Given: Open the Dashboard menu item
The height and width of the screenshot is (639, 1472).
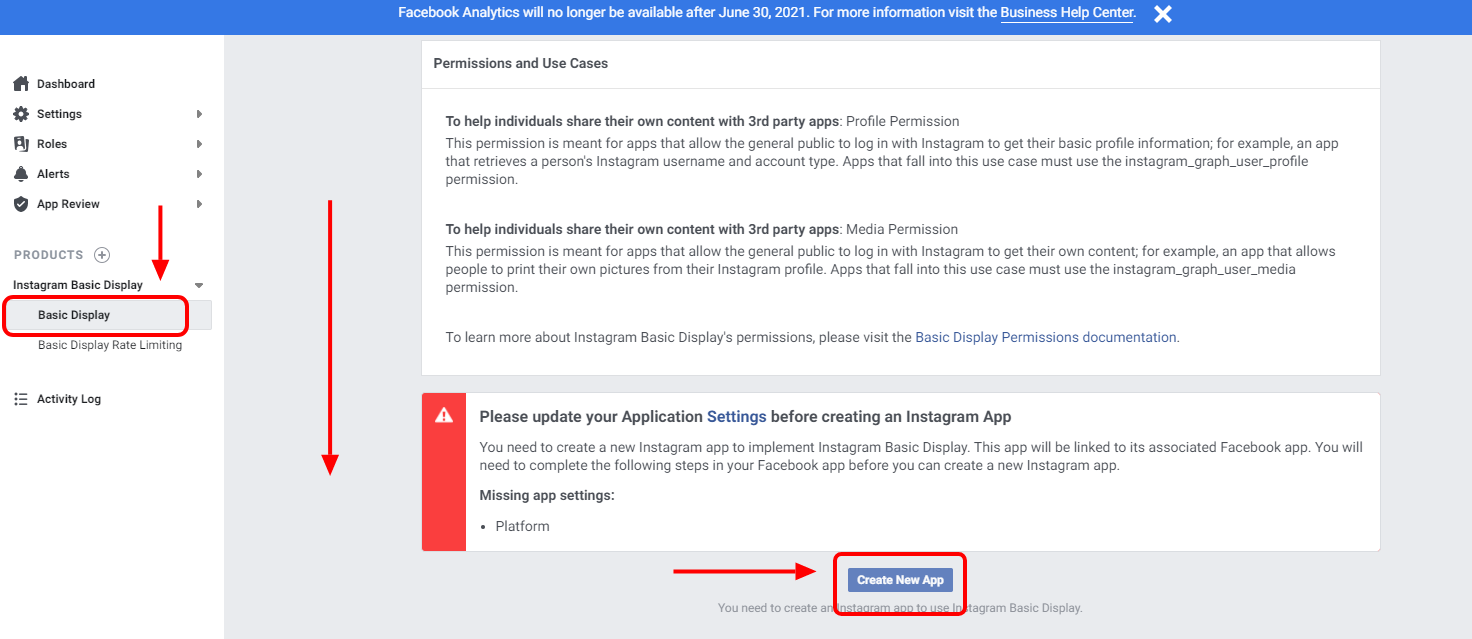Looking at the screenshot, I should (66, 84).
